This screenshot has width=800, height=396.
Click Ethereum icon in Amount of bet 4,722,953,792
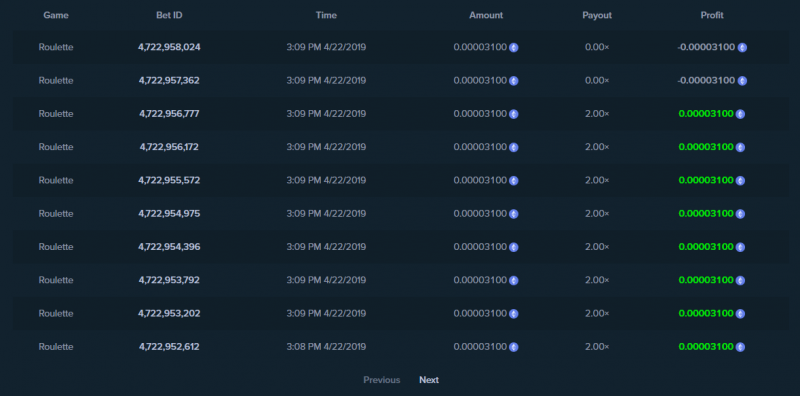pos(514,281)
